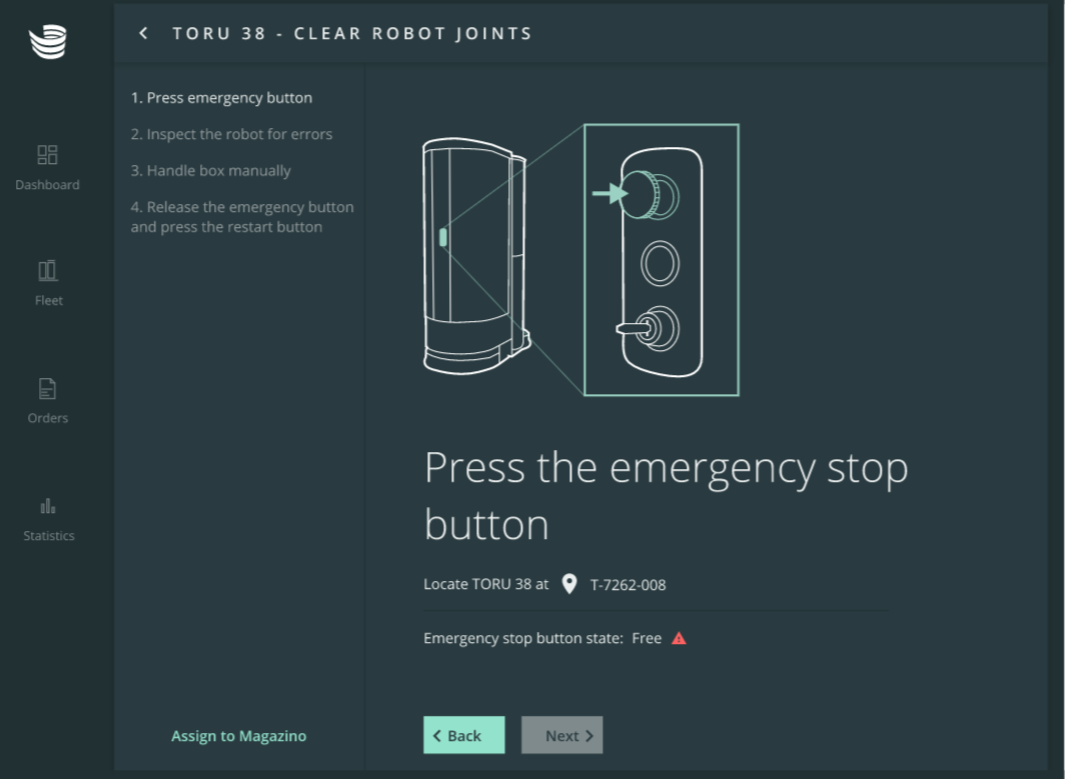The height and width of the screenshot is (779, 1065).
Task: Click the red warning triangle icon
Action: 679,638
